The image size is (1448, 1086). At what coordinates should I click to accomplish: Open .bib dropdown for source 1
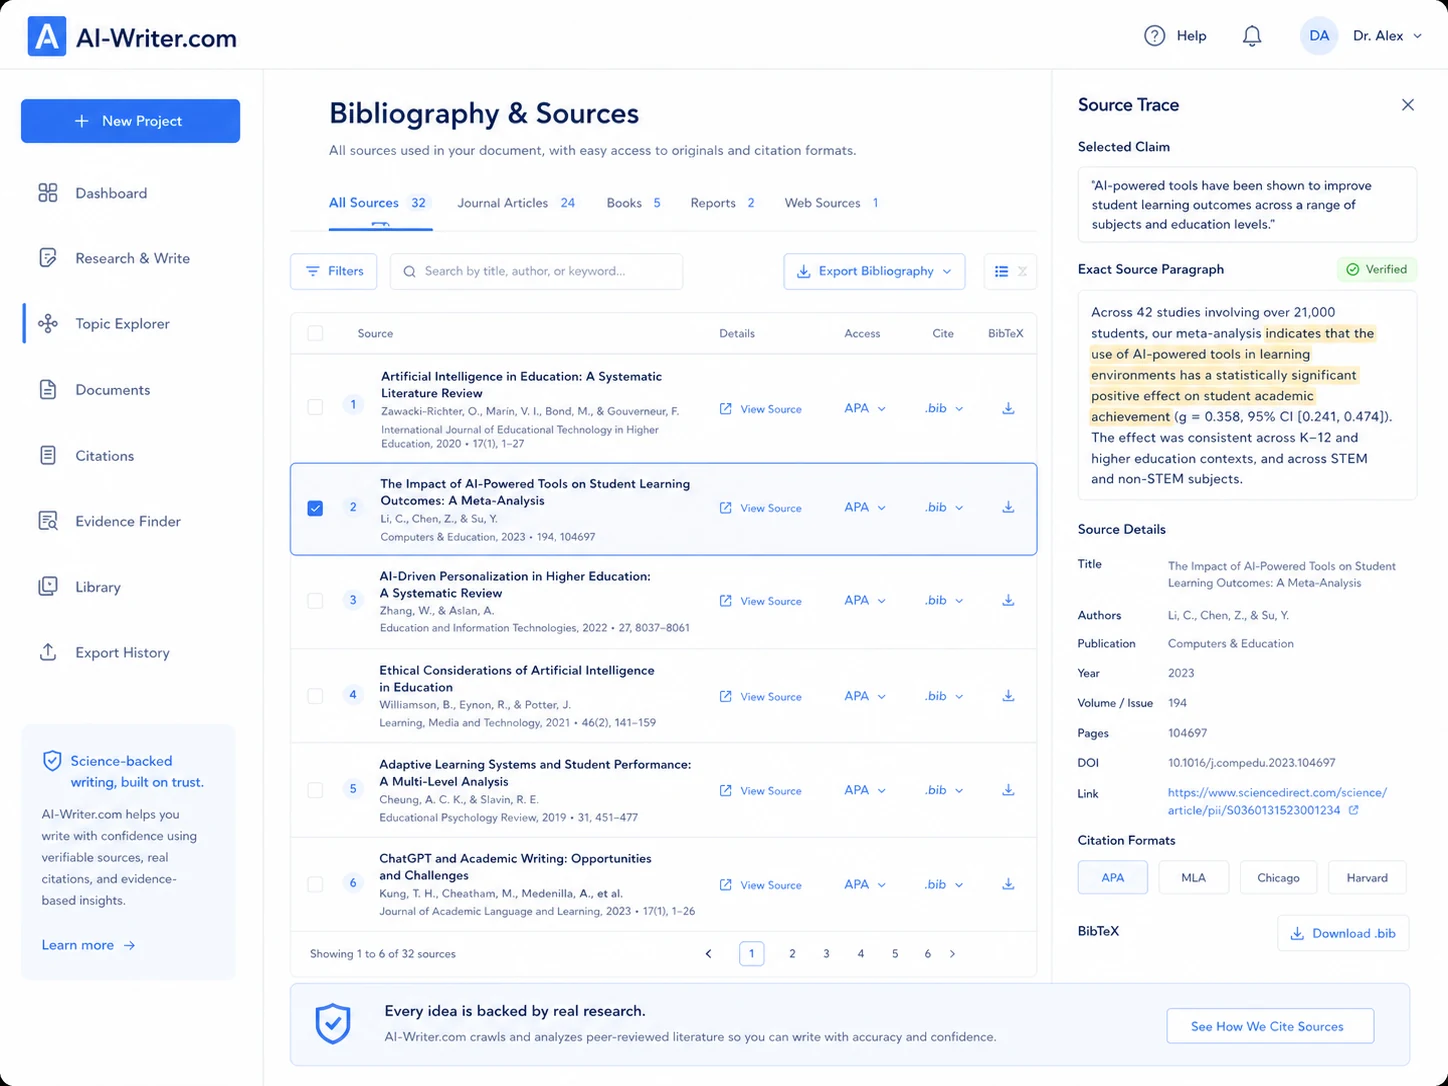click(x=944, y=408)
